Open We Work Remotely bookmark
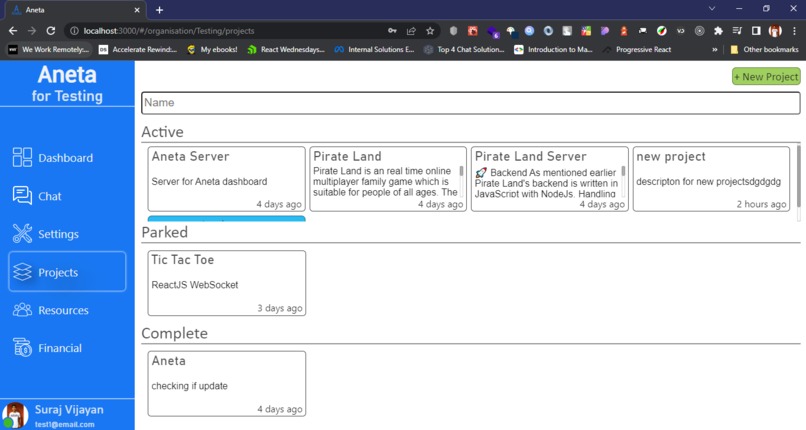 (x=49, y=49)
